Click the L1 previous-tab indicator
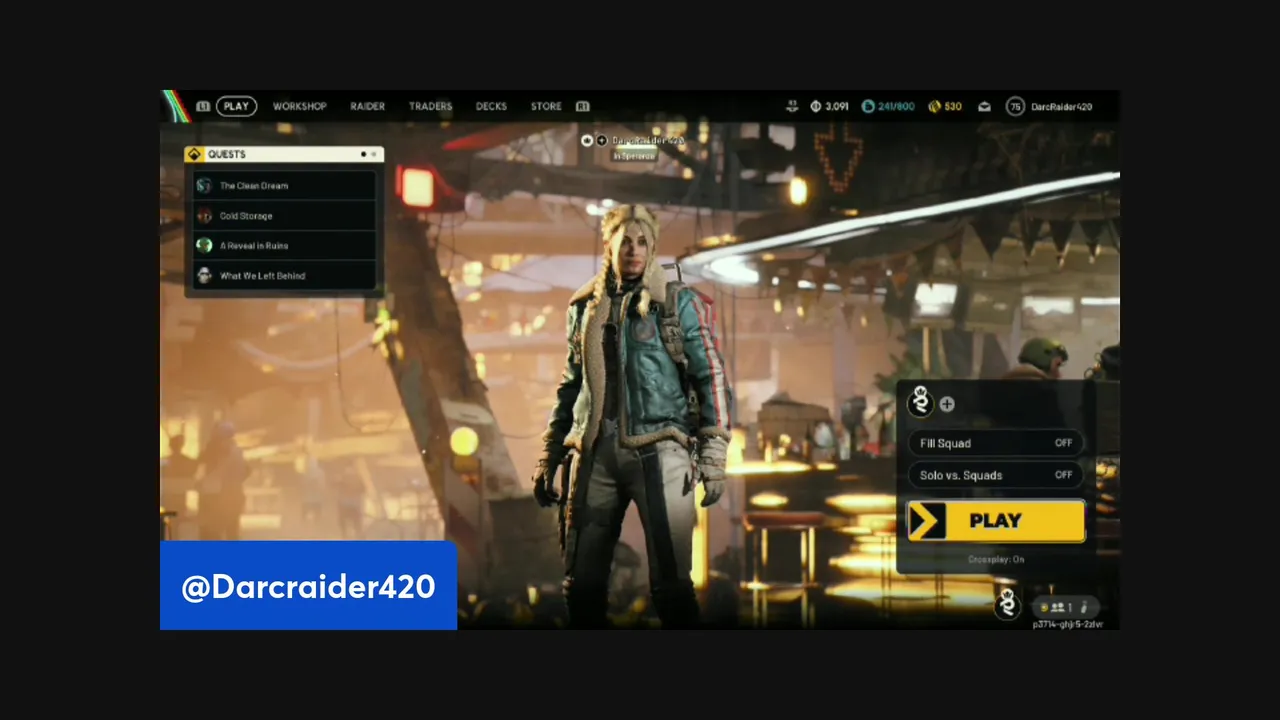This screenshot has height=720, width=1280. (203, 106)
